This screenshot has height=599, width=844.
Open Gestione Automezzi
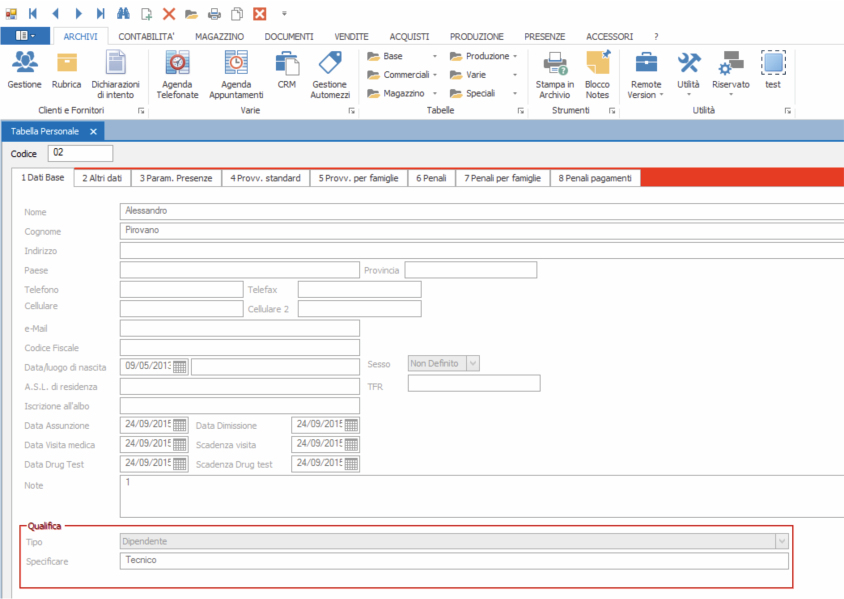(x=330, y=75)
